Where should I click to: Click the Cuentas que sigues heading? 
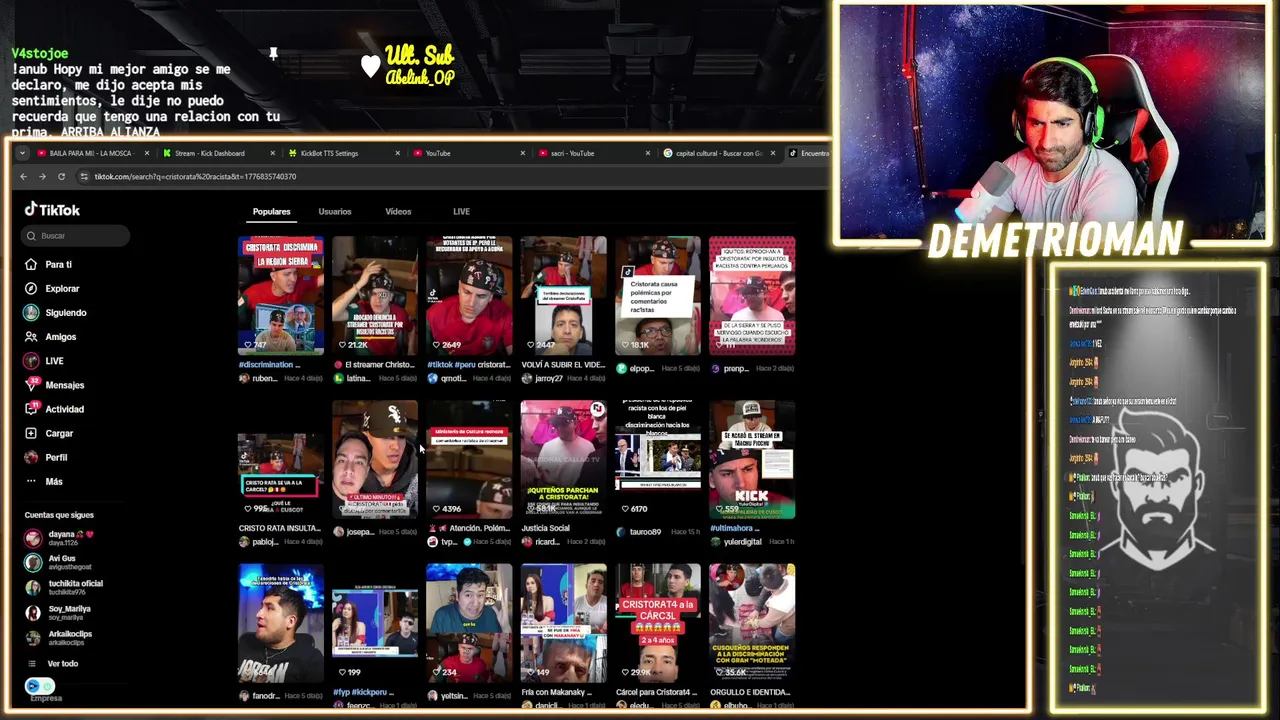[59, 515]
